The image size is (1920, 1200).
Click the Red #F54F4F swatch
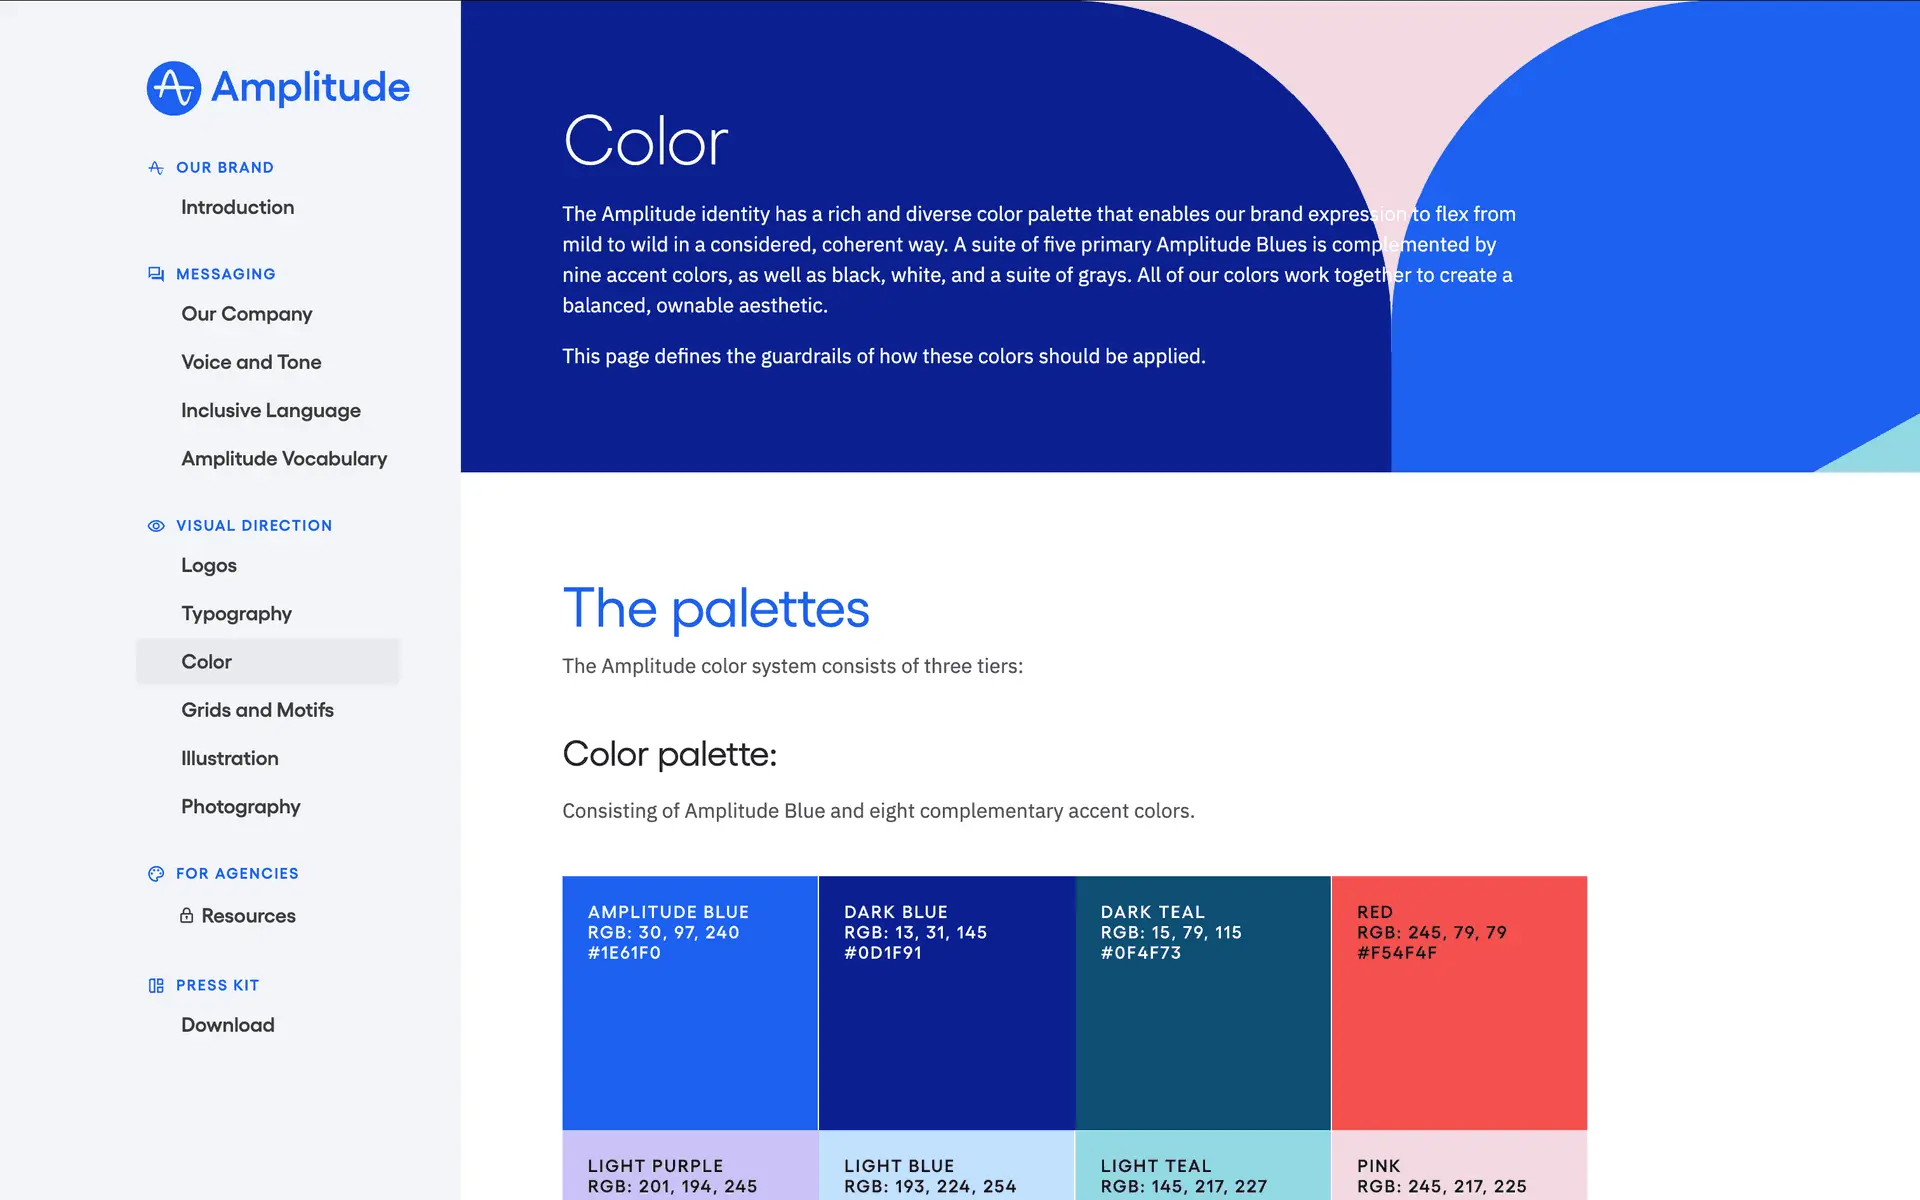(x=1459, y=1003)
